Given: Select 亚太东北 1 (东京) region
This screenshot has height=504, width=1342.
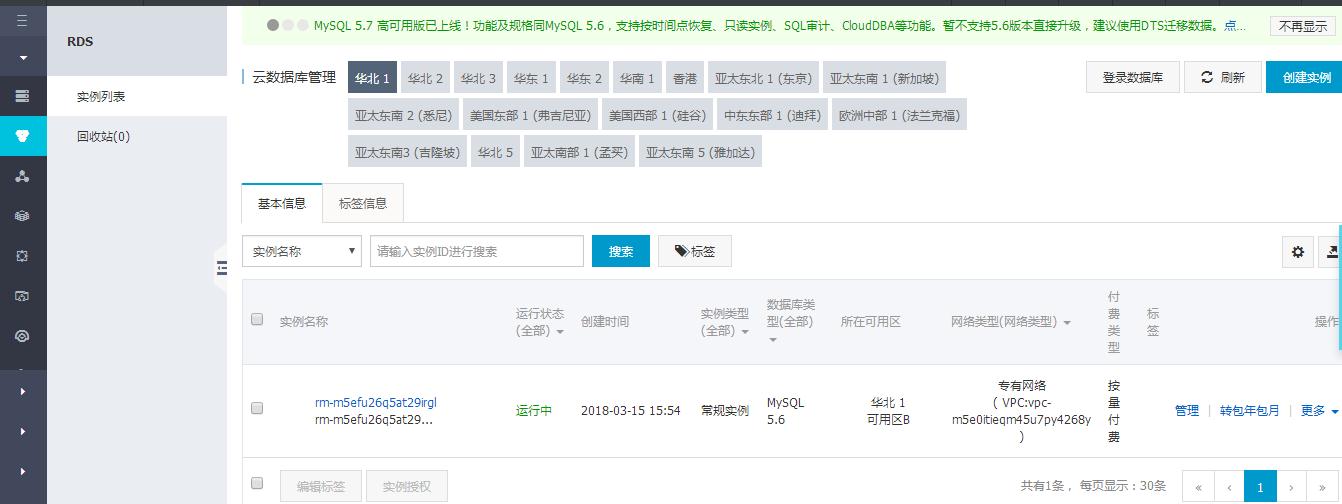Looking at the screenshot, I should coord(764,78).
